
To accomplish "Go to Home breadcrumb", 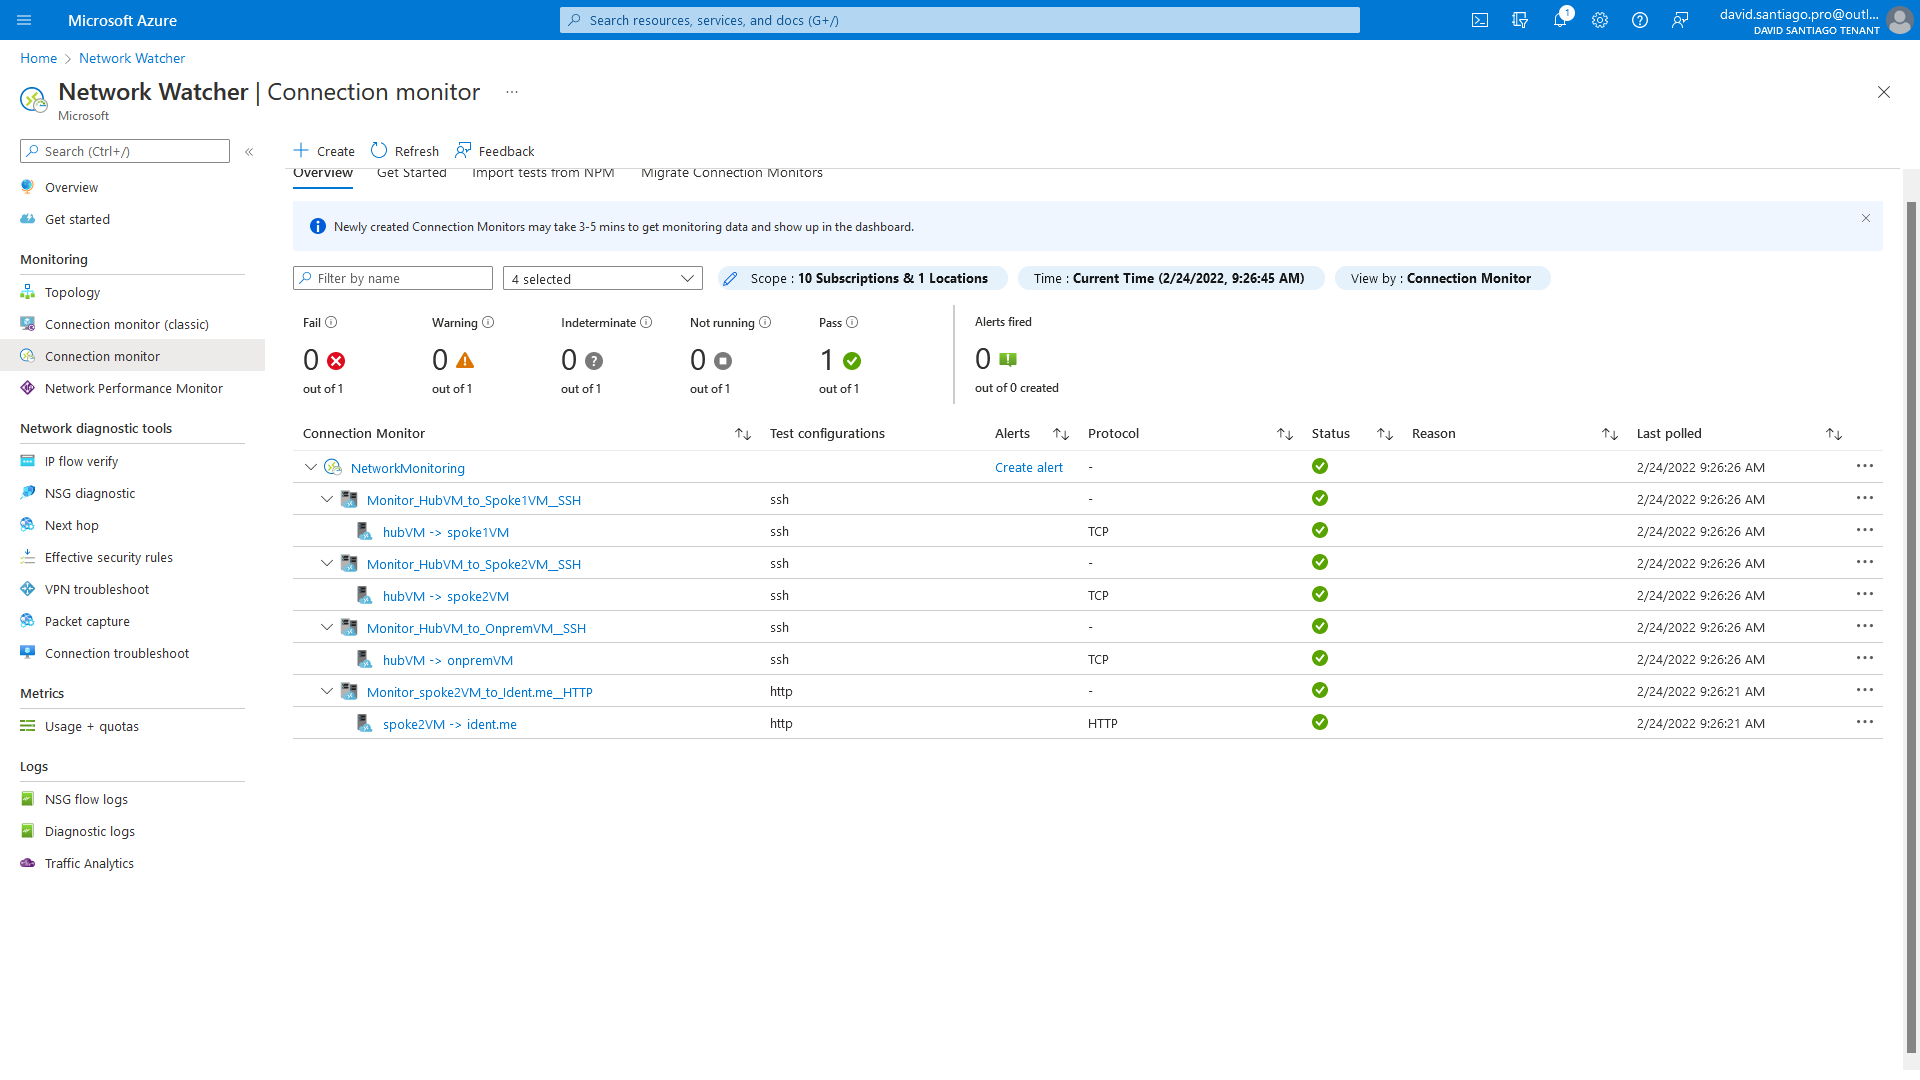I will (x=39, y=58).
